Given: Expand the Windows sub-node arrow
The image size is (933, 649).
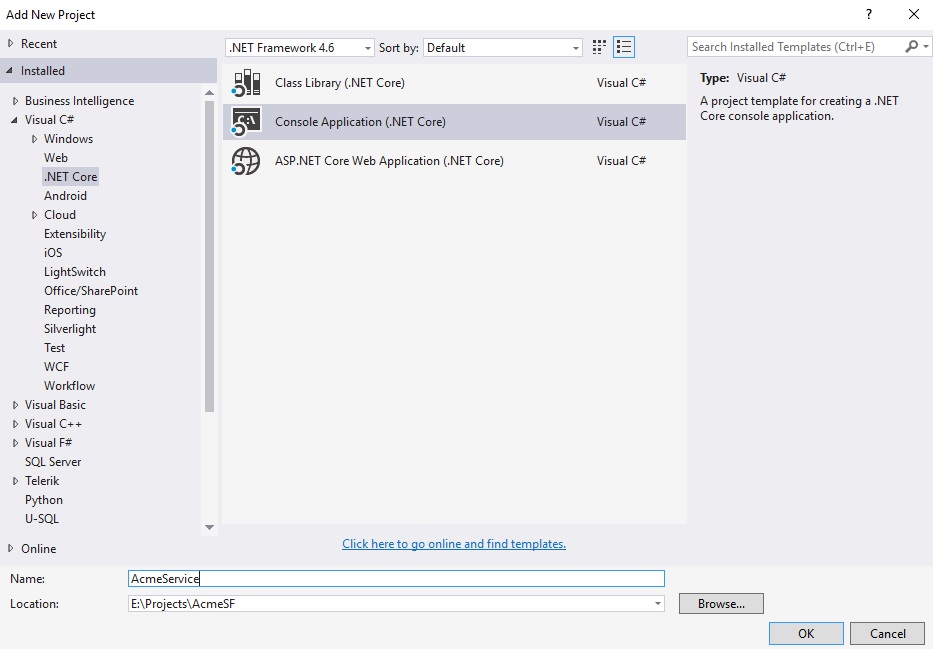Looking at the screenshot, I should pyautogui.click(x=35, y=139).
